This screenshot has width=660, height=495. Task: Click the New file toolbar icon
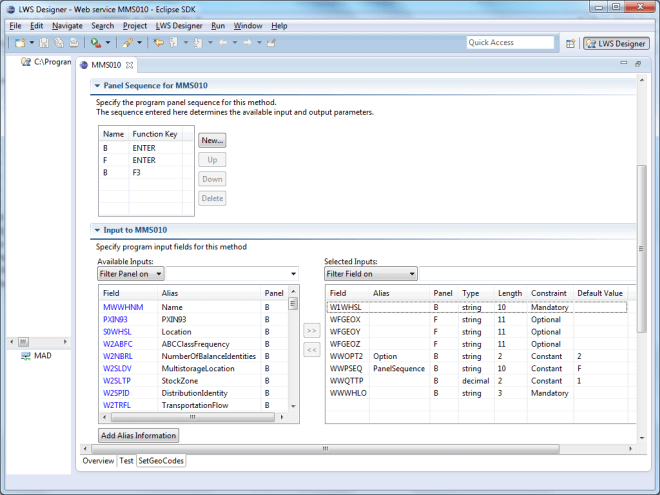coord(19,43)
